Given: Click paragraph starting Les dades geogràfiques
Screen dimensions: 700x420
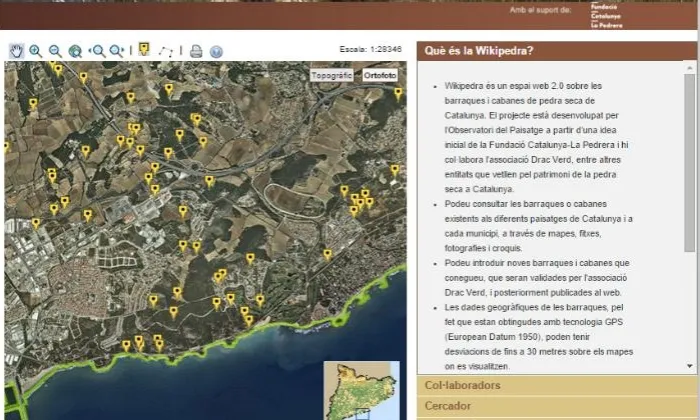Looking at the screenshot, I should [x=539, y=337].
